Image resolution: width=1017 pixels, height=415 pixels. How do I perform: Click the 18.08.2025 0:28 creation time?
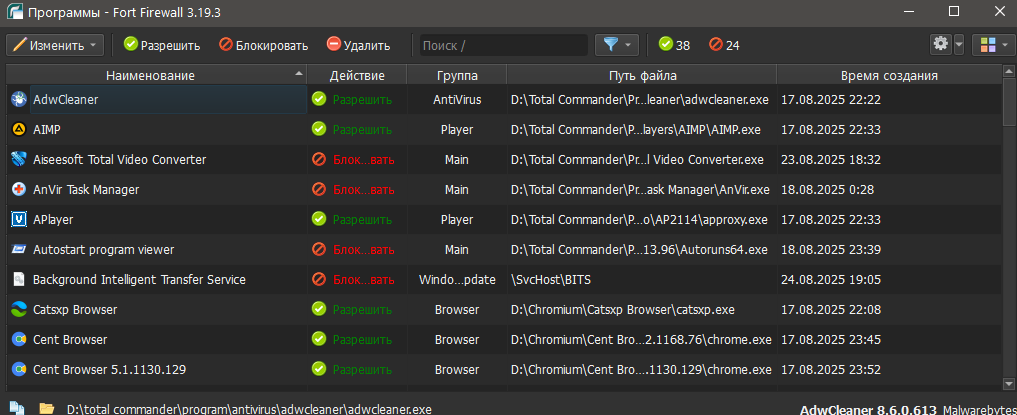828,189
